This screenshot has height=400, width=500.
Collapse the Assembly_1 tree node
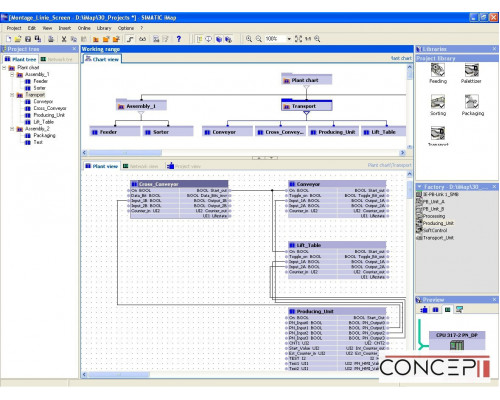[12, 74]
